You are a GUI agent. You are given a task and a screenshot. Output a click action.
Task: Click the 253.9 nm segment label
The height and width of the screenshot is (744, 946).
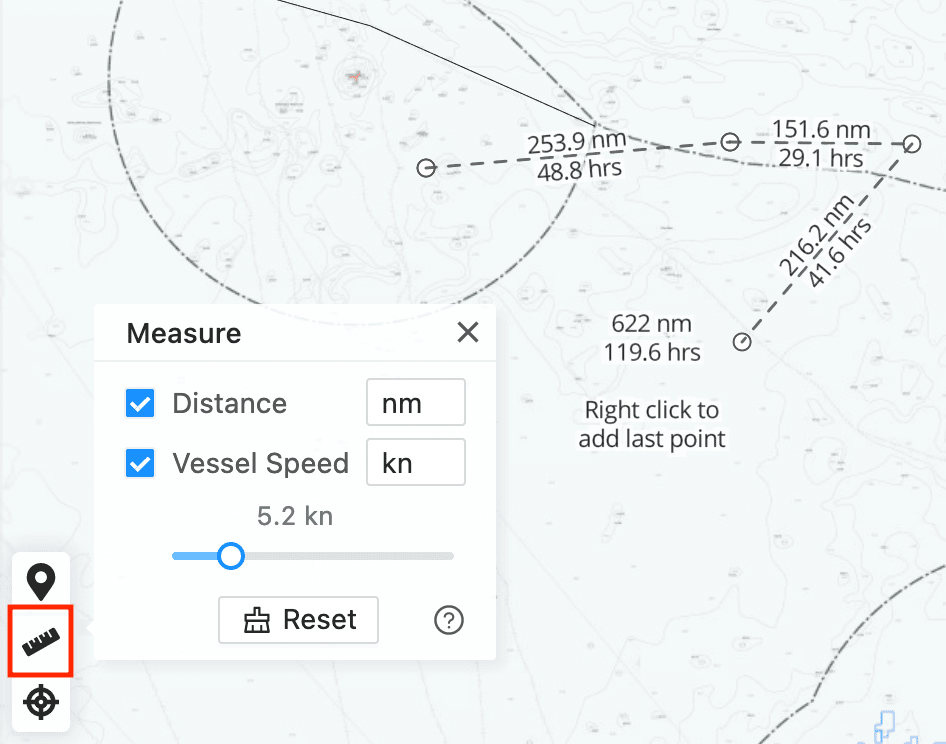576,143
